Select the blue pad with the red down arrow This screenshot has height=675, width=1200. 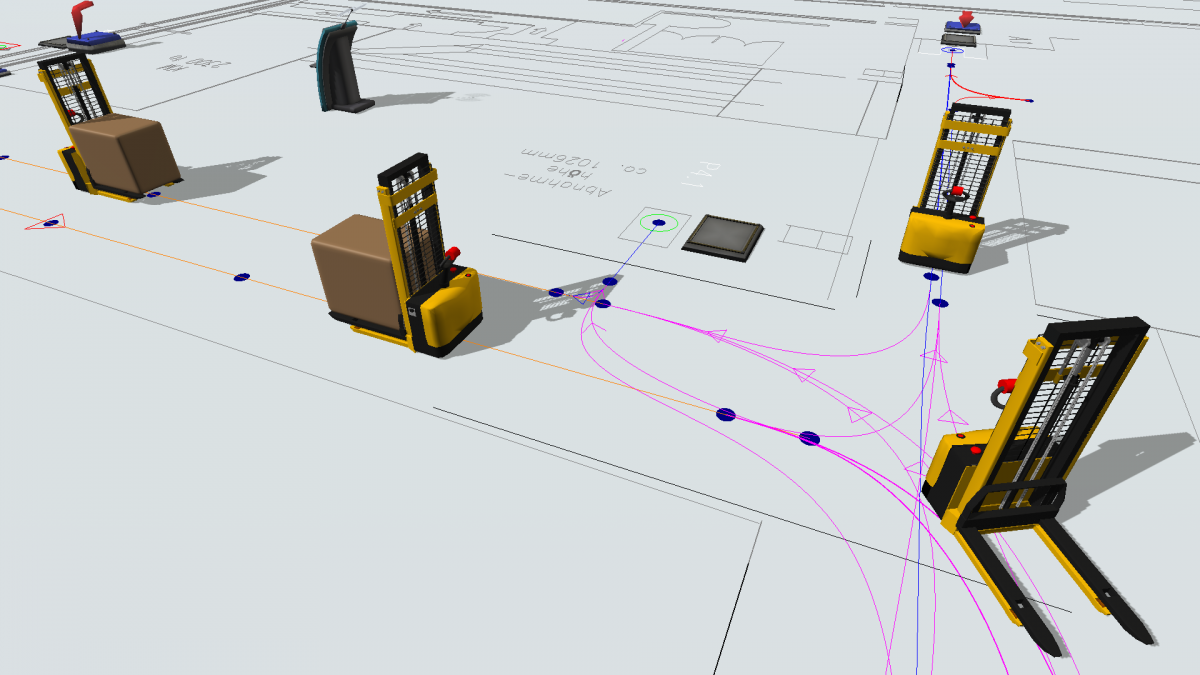click(962, 30)
